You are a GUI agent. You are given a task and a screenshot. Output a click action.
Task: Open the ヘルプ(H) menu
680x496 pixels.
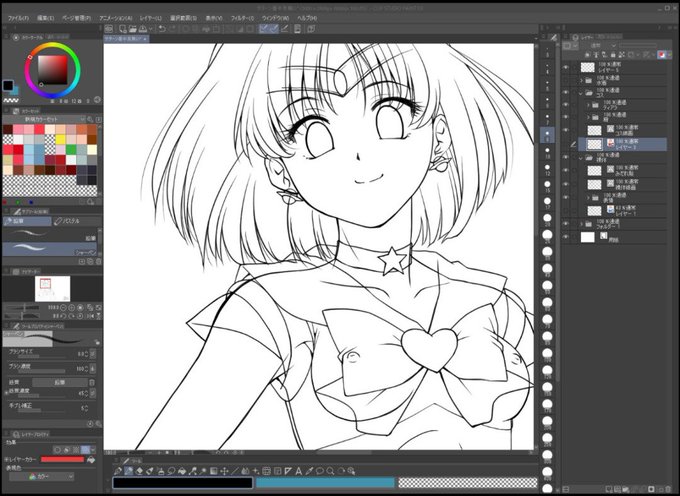pos(307,18)
